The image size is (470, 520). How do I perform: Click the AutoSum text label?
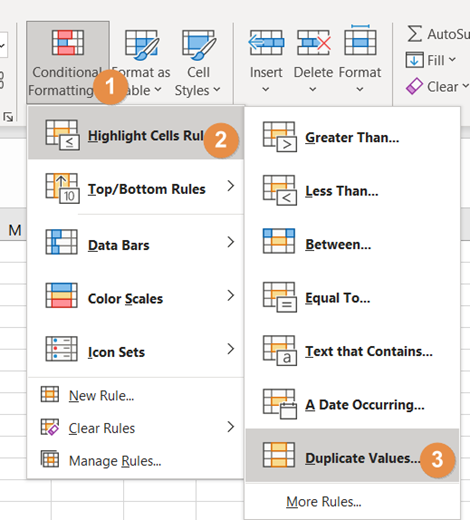pyautogui.click(x=449, y=34)
